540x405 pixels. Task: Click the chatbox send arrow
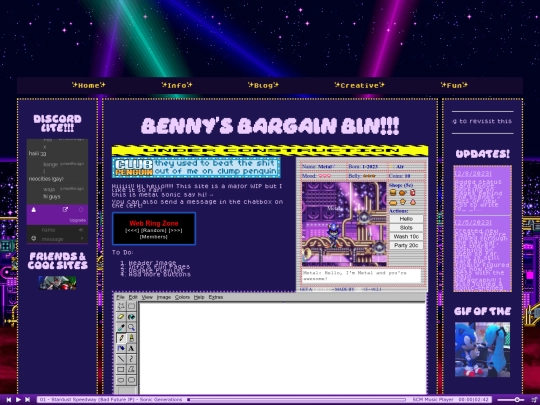82,238
